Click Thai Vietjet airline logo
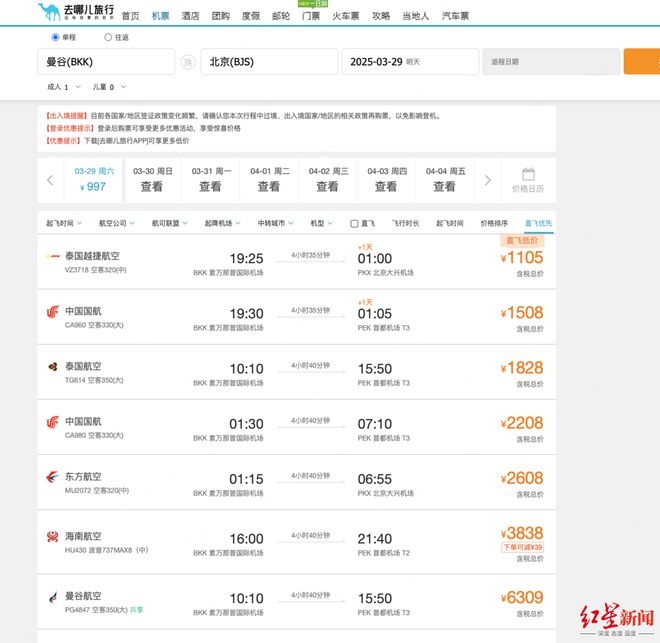 [53, 256]
